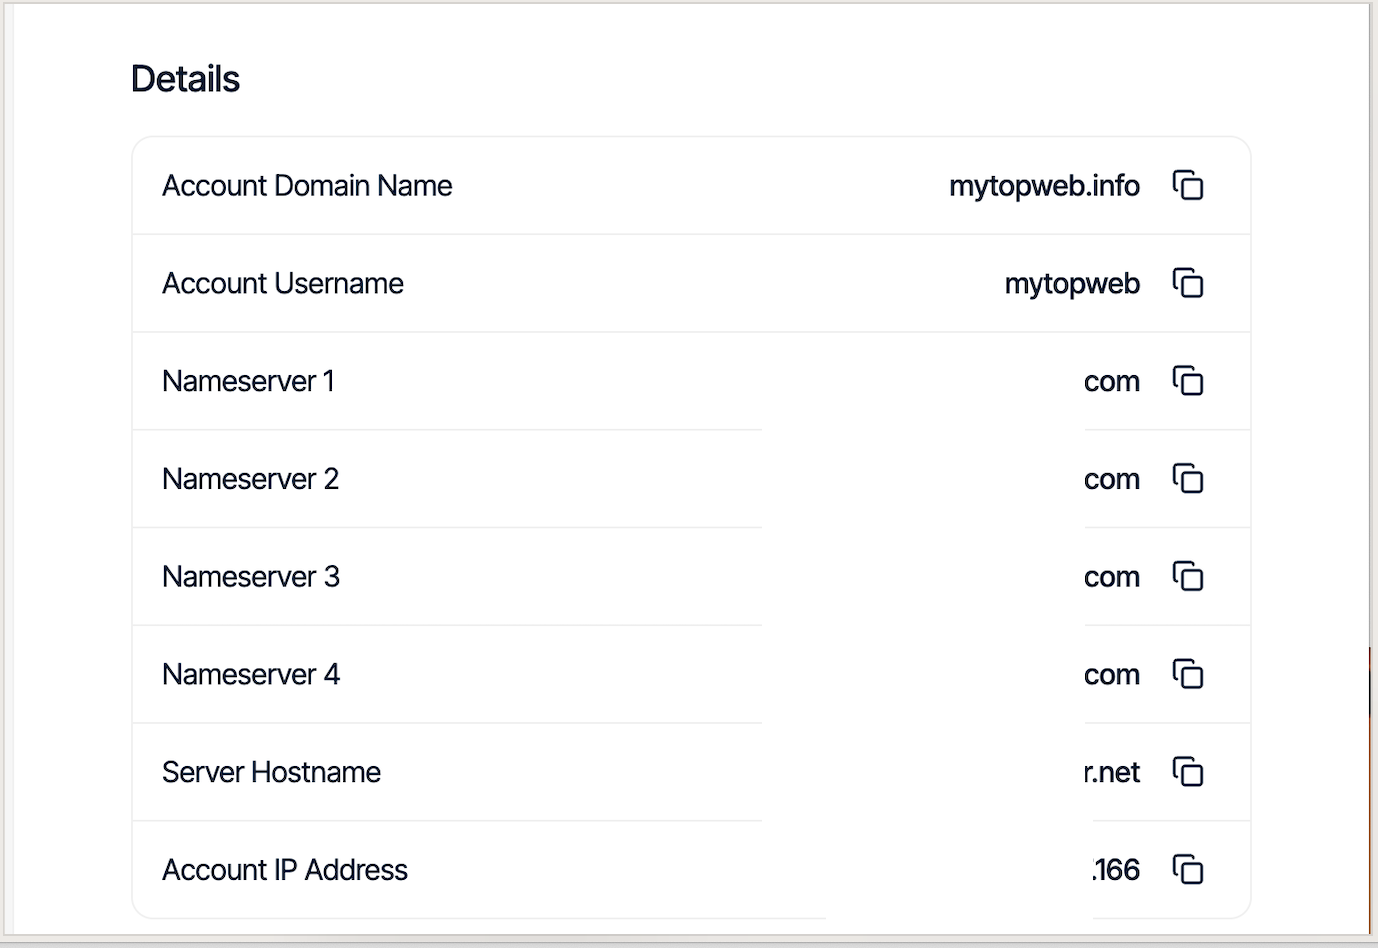Select the mytopweb username text
This screenshot has height=948, width=1378.
pyautogui.click(x=1072, y=284)
